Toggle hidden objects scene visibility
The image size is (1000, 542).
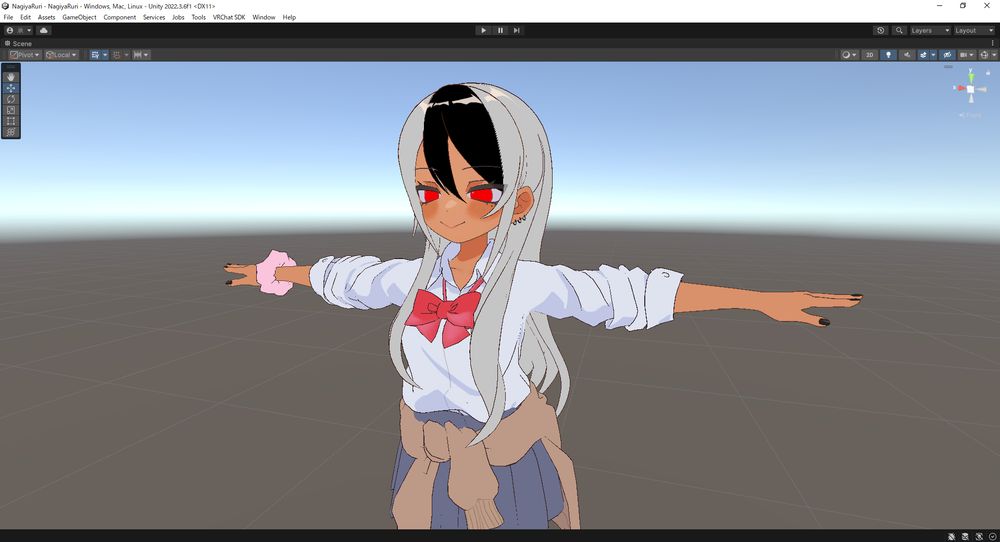click(947, 55)
